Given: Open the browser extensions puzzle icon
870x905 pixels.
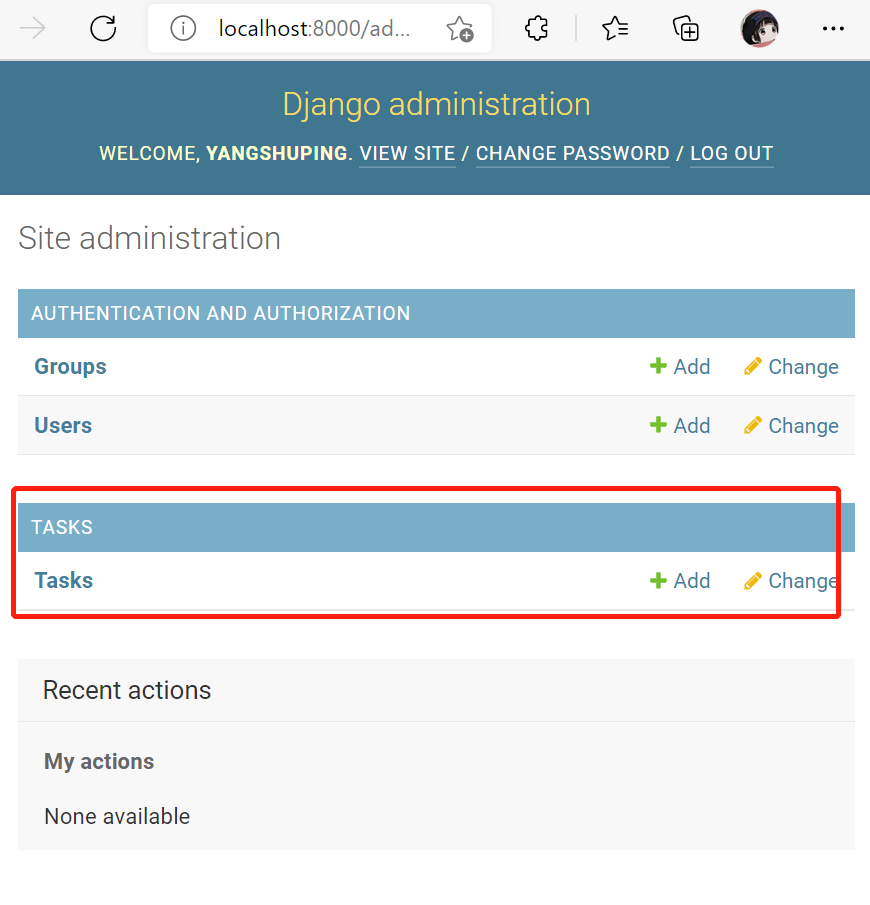Looking at the screenshot, I should [x=536, y=28].
